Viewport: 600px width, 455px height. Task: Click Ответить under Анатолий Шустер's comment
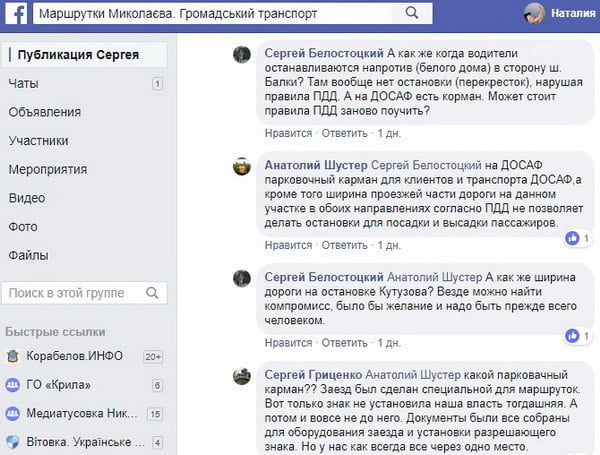pos(344,244)
